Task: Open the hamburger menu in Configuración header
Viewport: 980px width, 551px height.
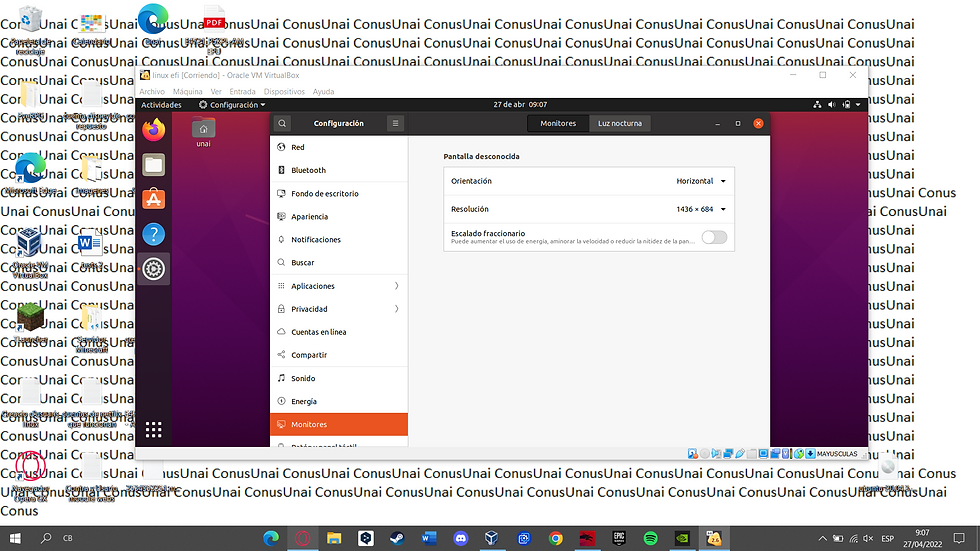Action: coord(395,123)
